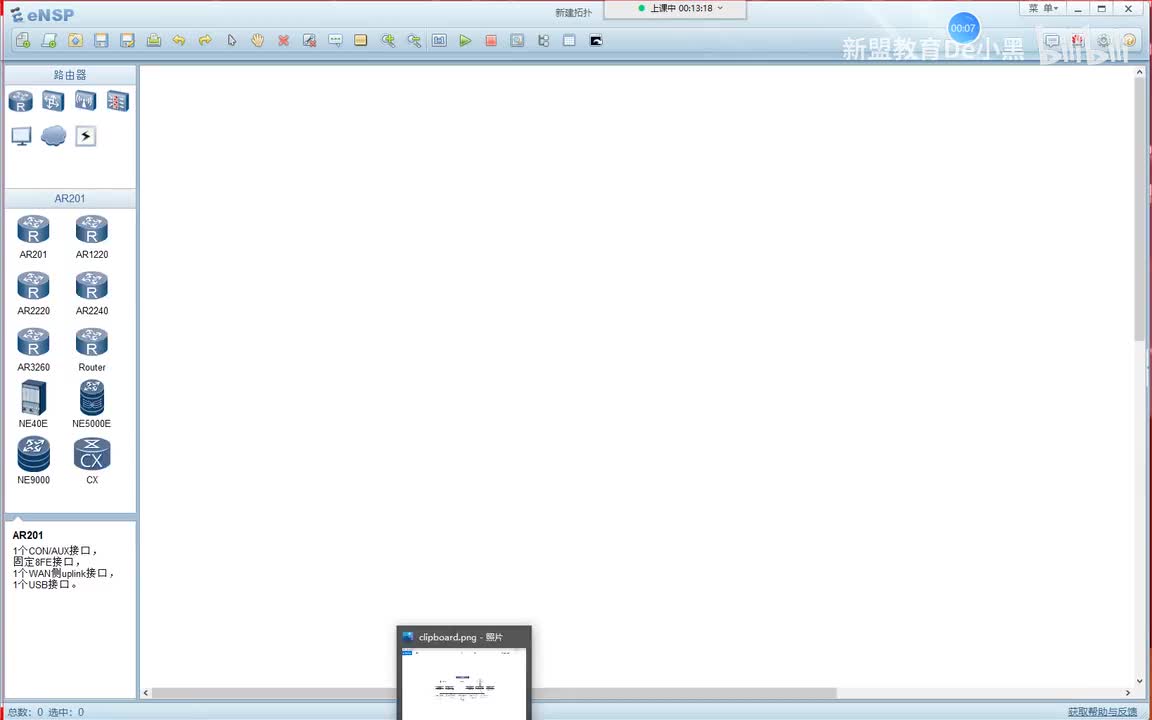The width and height of the screenshot is (1152, 720).
Task: Select the hand pan tool
Action: click(x=257, y=40)
